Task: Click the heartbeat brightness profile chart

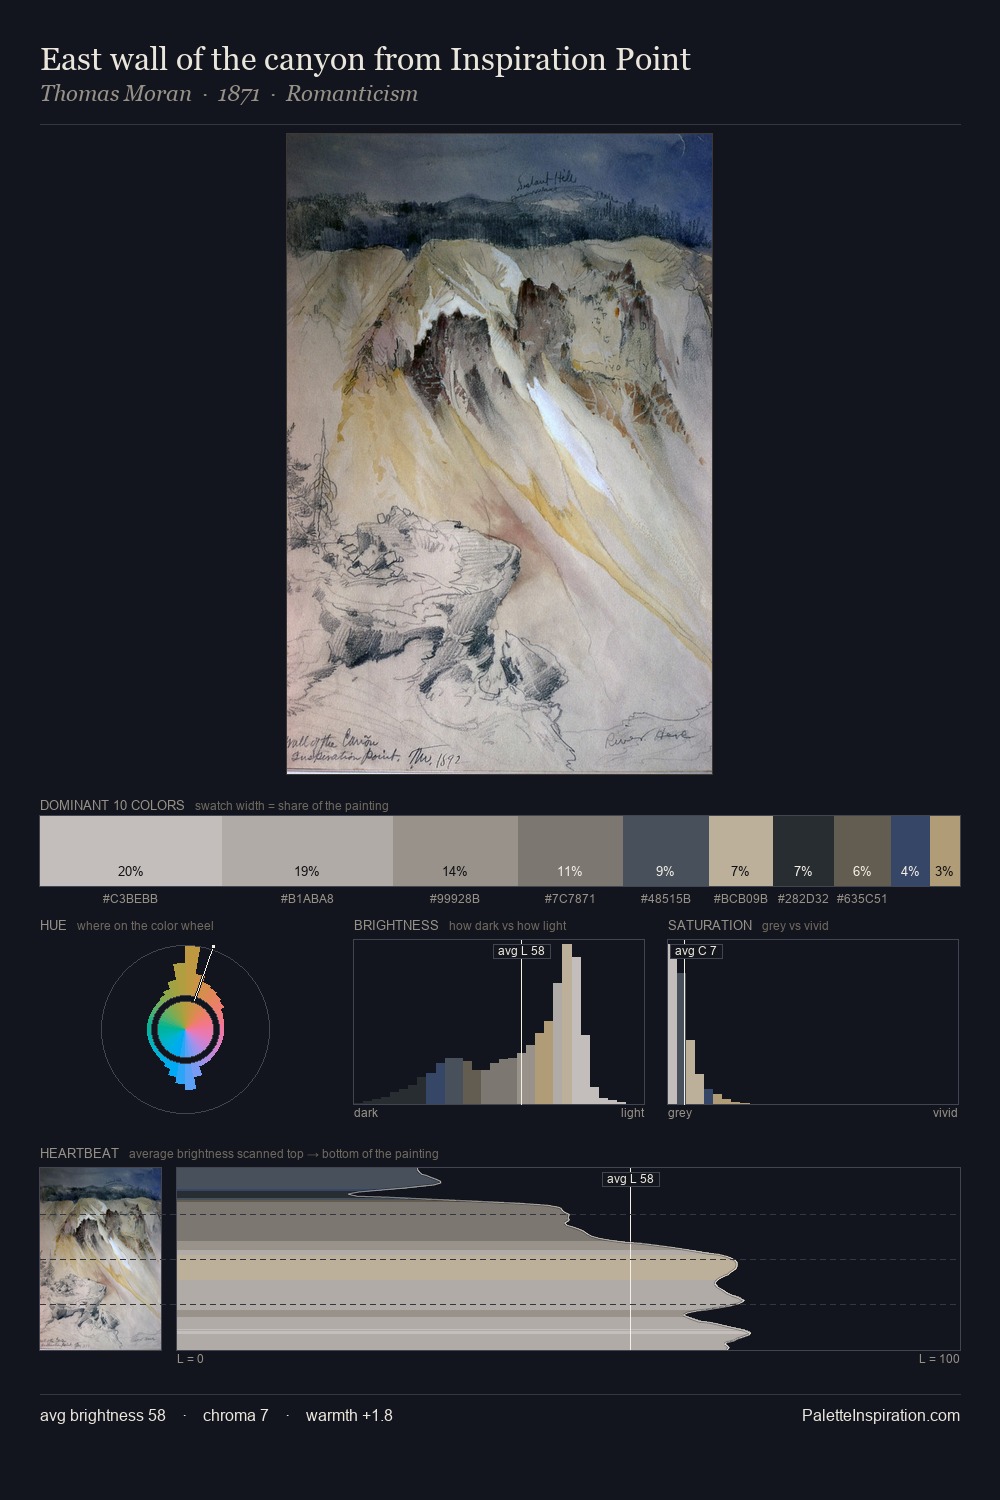Action: (568, 1259)
